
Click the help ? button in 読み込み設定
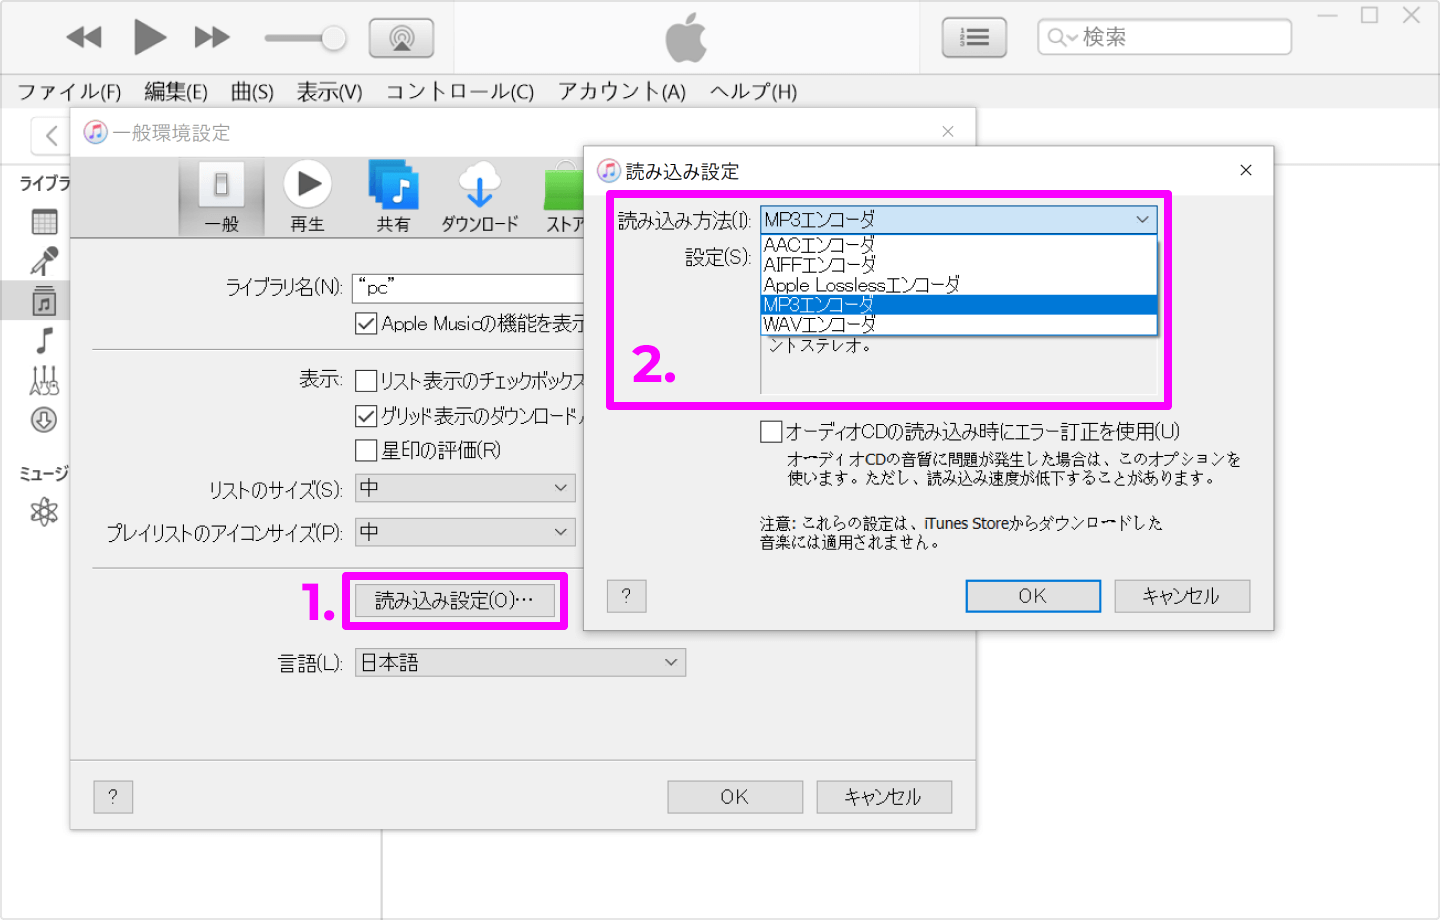tap(627, 596)
